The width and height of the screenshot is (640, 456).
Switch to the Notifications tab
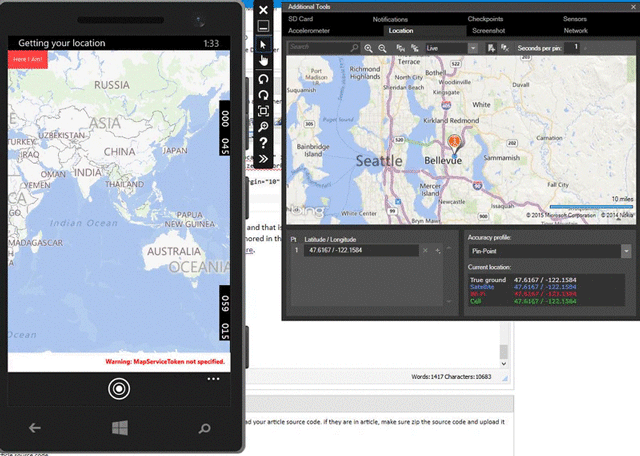point(390,19)
